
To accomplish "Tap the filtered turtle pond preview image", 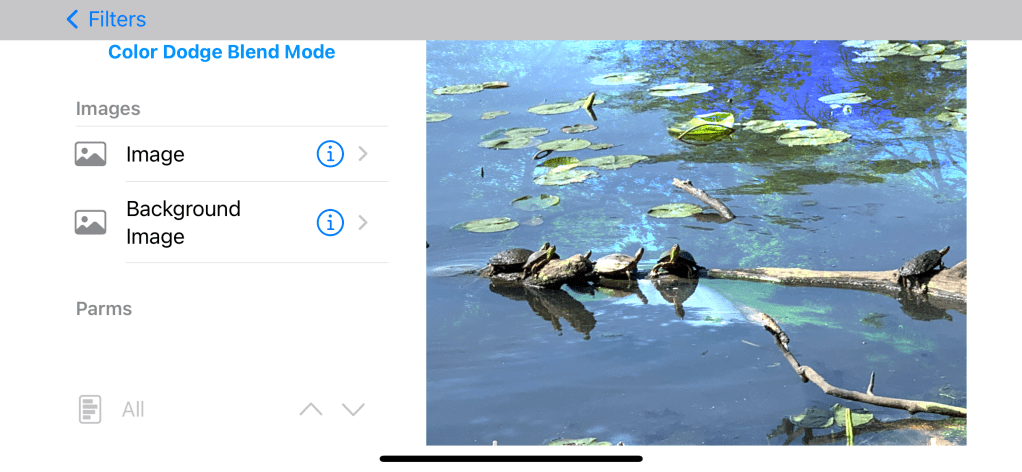I will (x=696, y=243).
